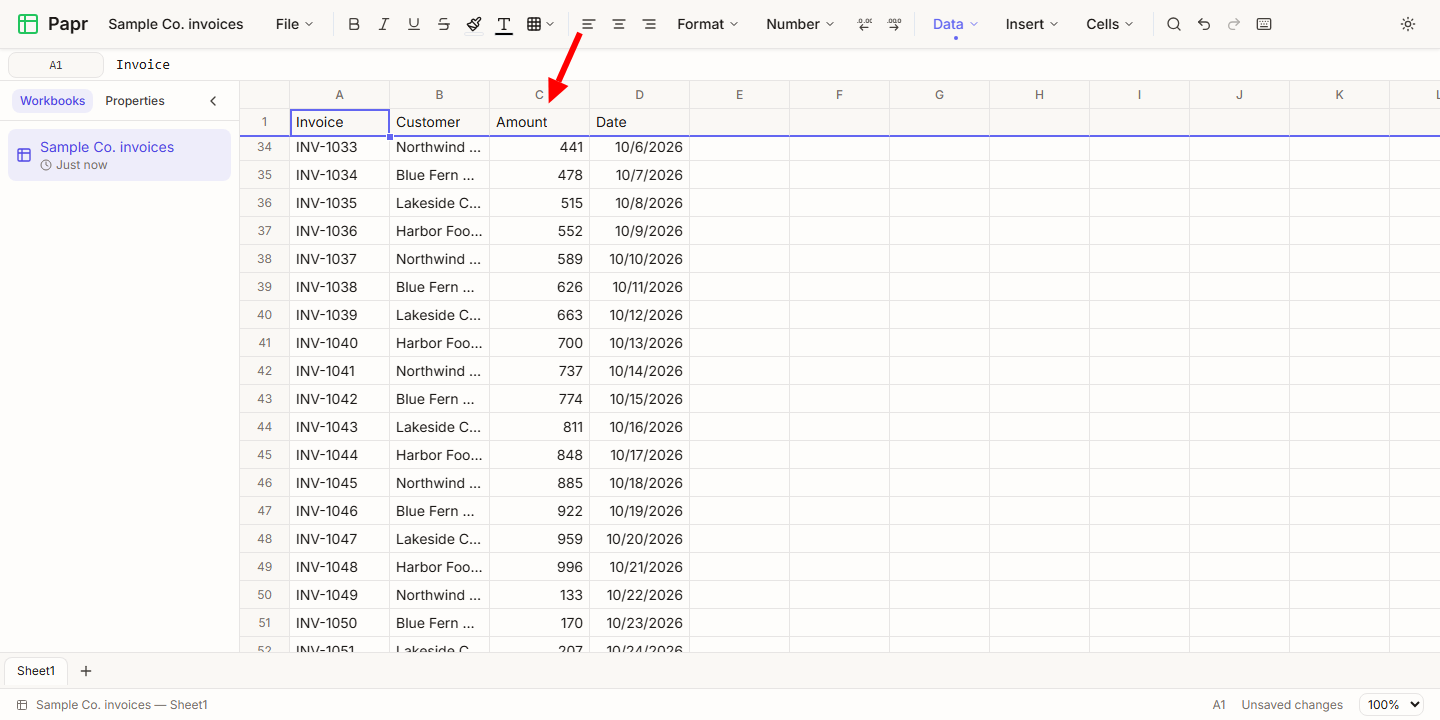Toggle italic formatting
Viewport: 1440px width, 720px height.
[x=384, y=24]
